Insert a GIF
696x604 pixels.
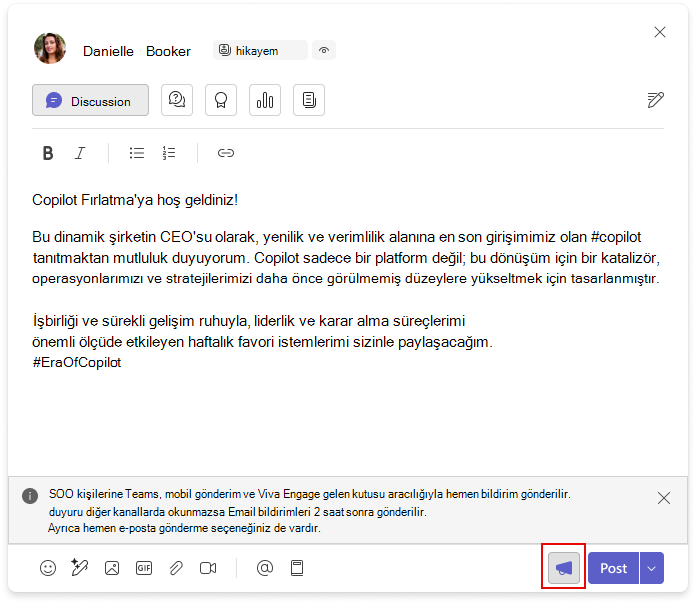tap(144, 568)
